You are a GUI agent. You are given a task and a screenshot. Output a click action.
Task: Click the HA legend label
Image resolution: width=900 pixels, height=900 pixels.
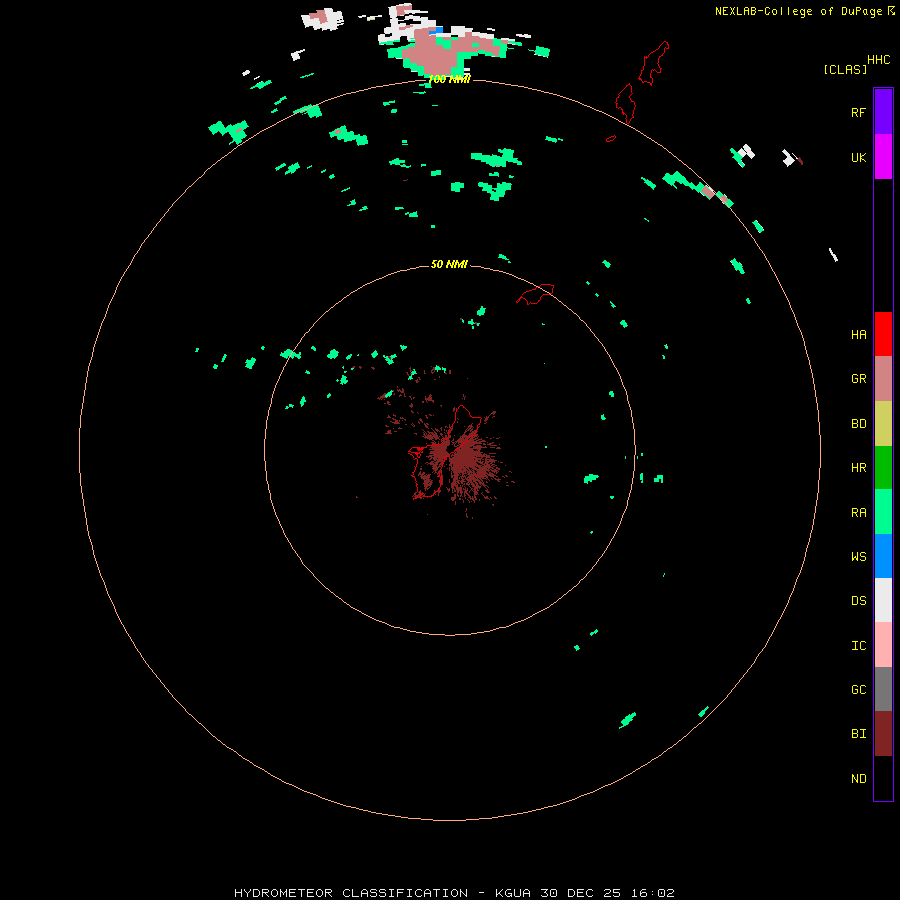pyautogui.click(x=858, y=334)
